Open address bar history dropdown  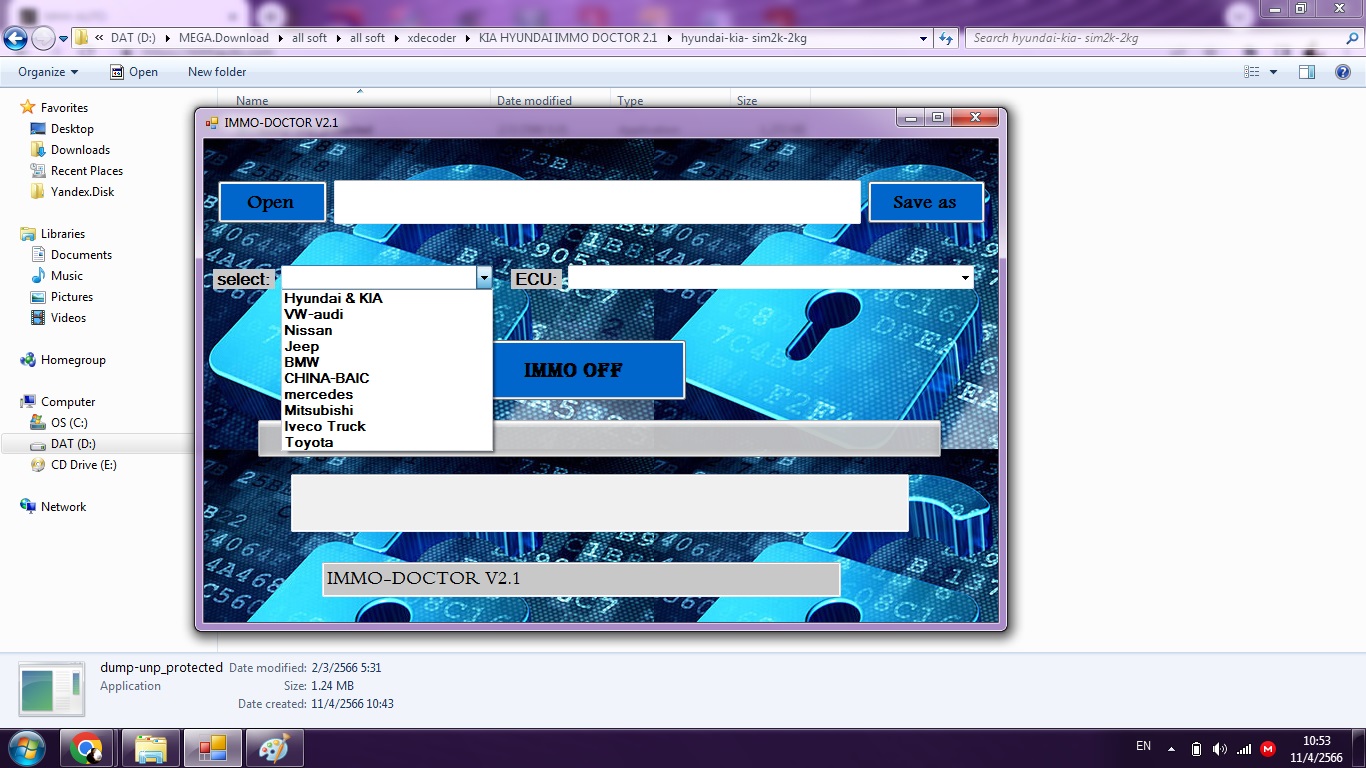(x=924, y=38)
